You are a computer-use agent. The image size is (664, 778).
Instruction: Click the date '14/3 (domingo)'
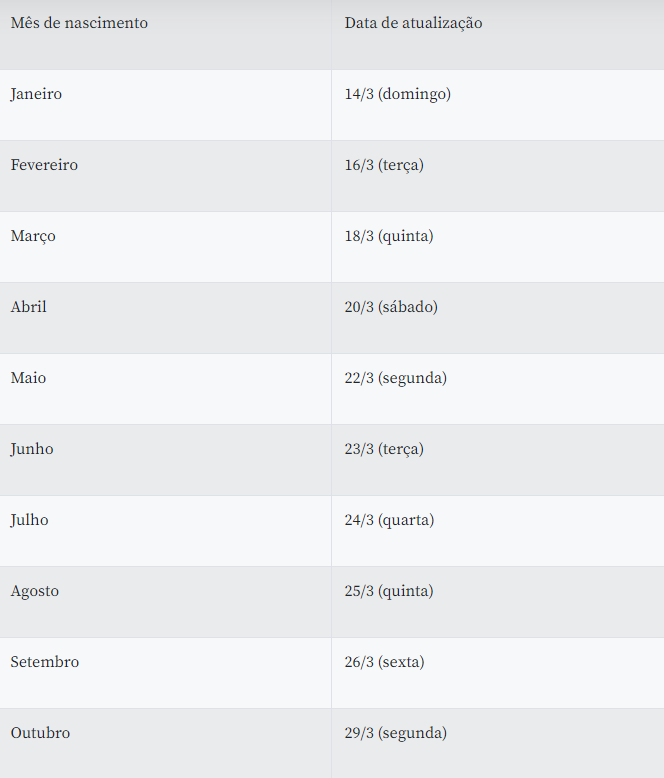click(x=397, y=94)
